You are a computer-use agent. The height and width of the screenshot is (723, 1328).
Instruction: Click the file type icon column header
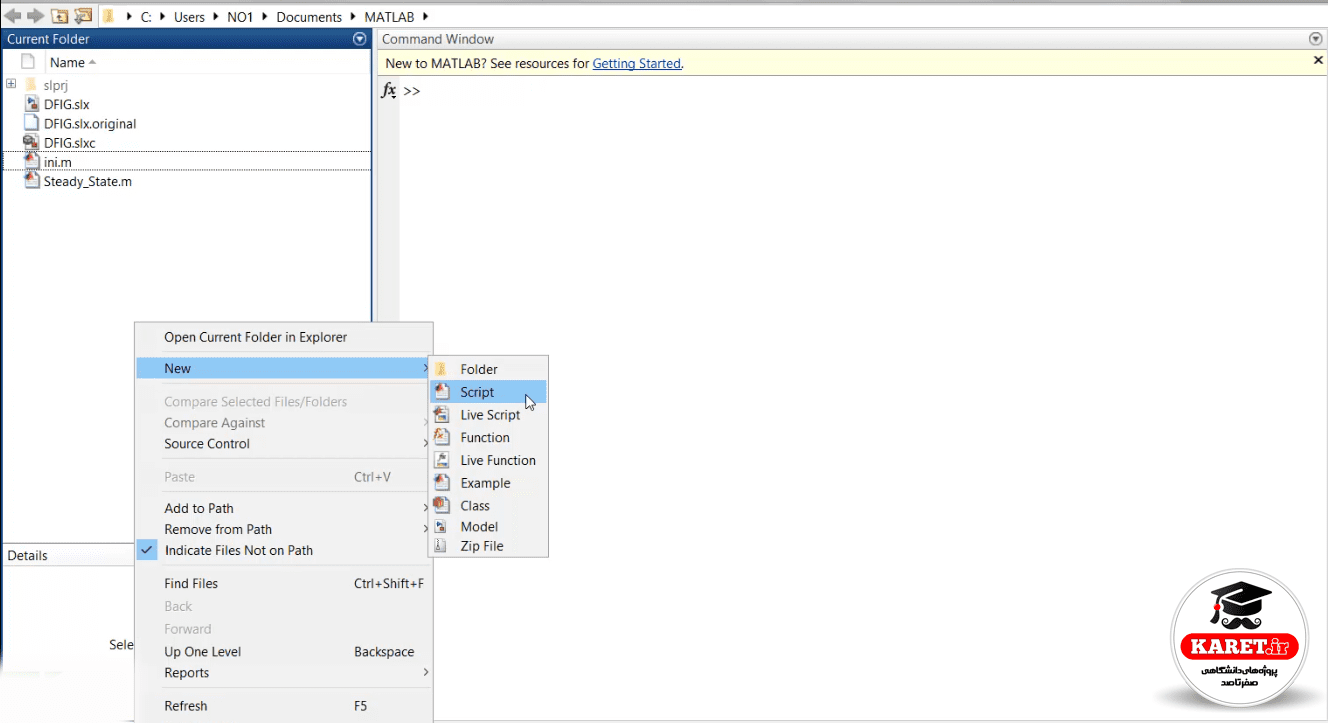click(x=28, y=62)
